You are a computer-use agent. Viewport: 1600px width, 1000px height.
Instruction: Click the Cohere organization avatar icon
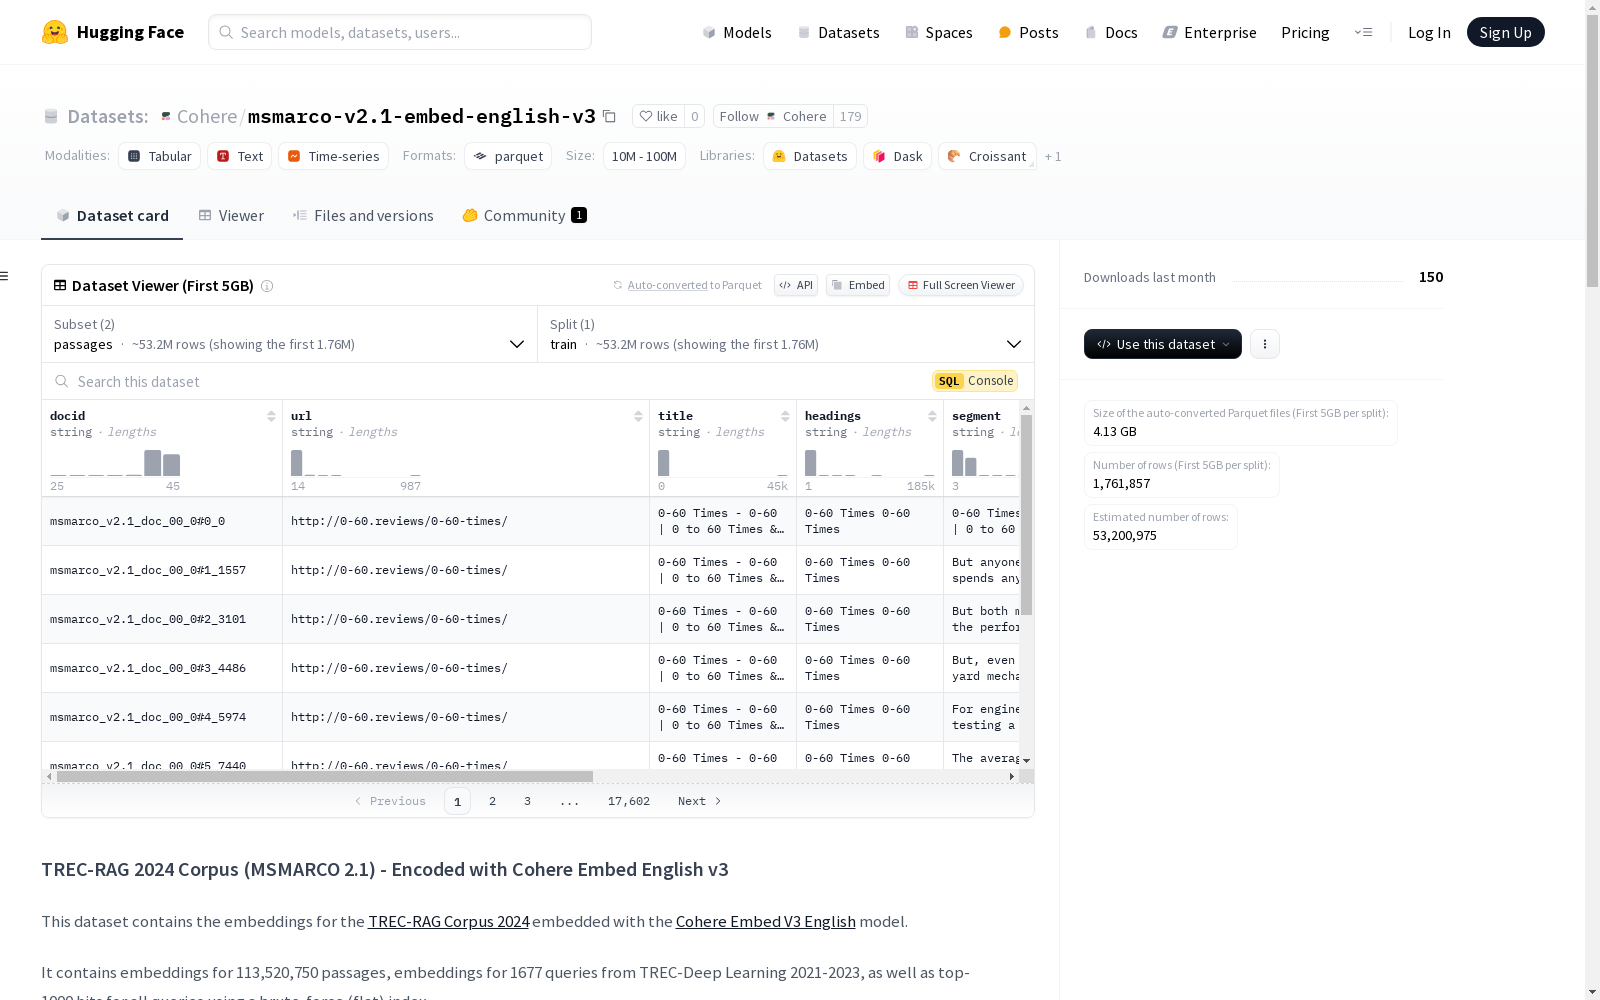coord(166,116)
